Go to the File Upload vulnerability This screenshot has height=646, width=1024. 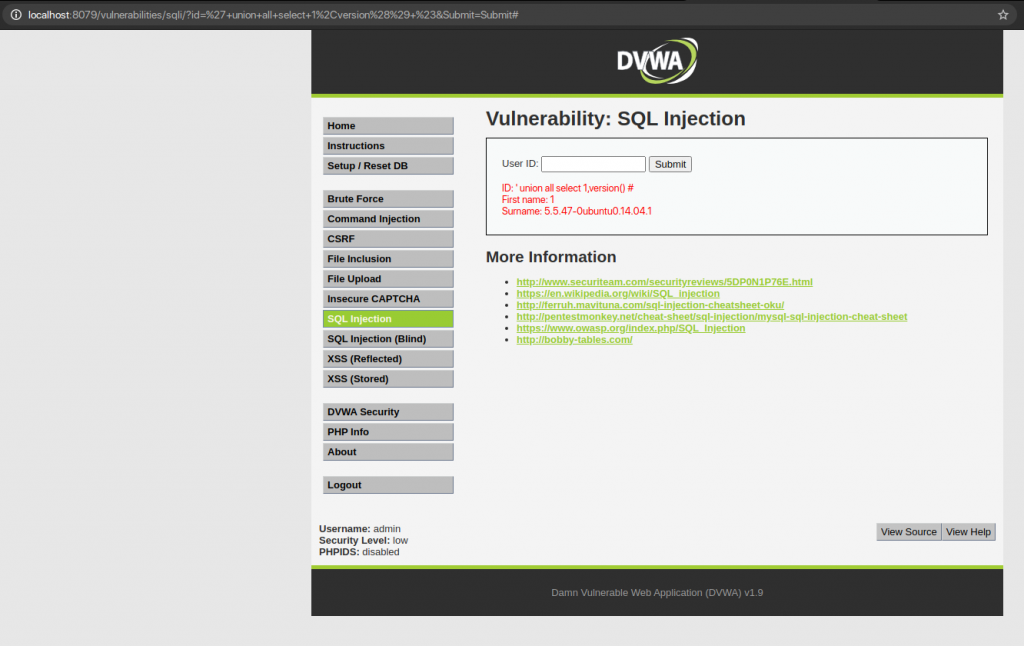point(388,278)
